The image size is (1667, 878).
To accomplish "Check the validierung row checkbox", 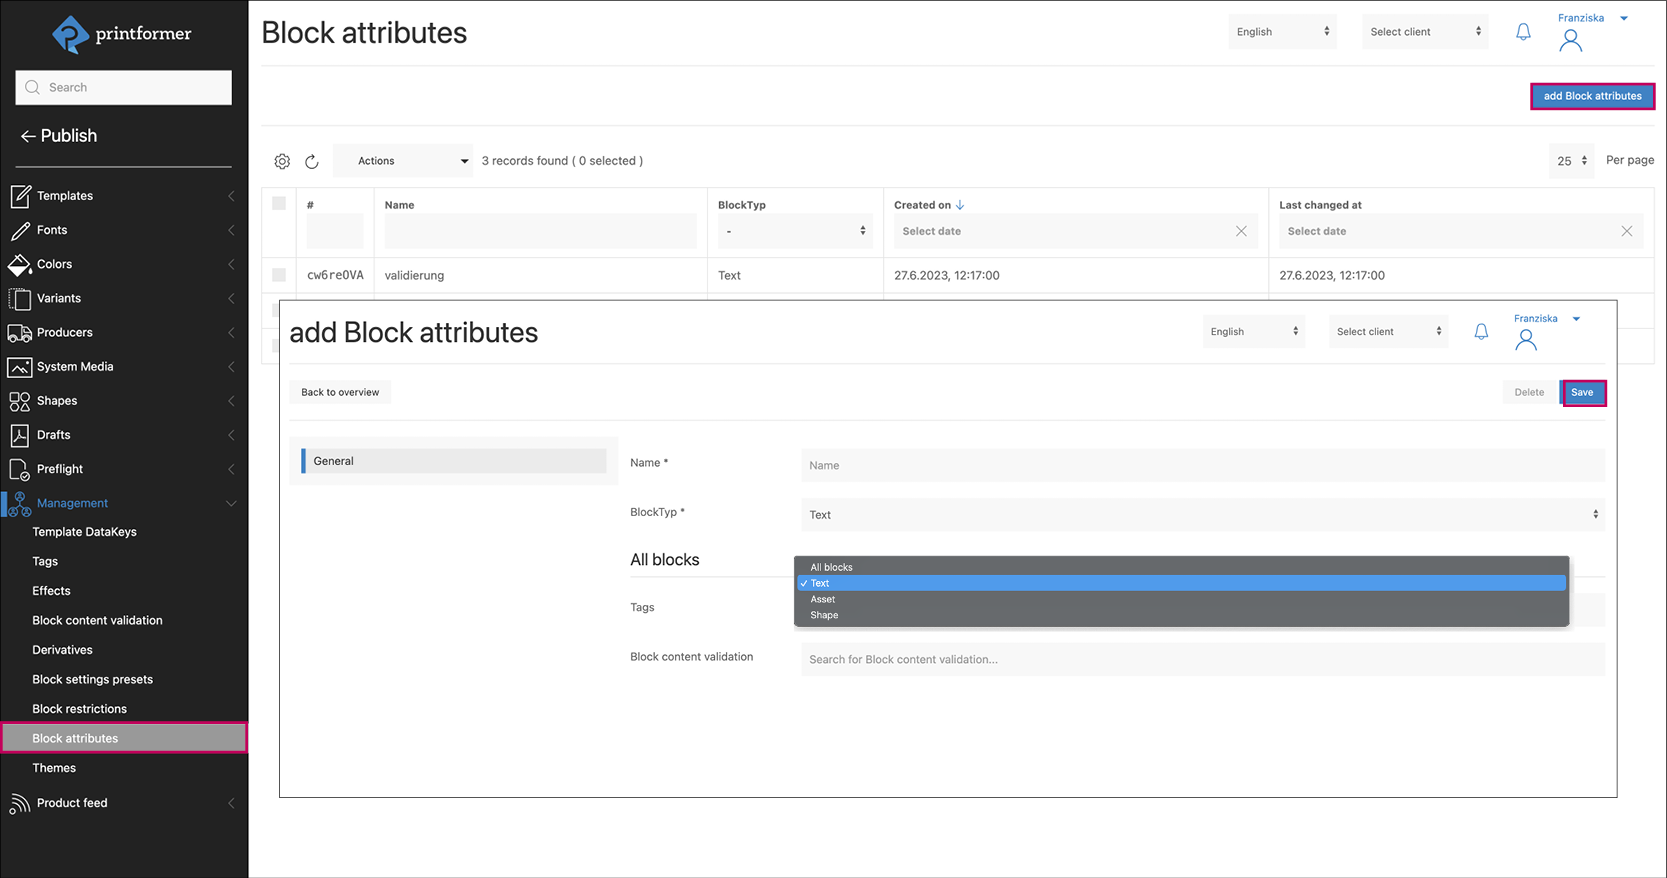I will (x=279, y=275).
